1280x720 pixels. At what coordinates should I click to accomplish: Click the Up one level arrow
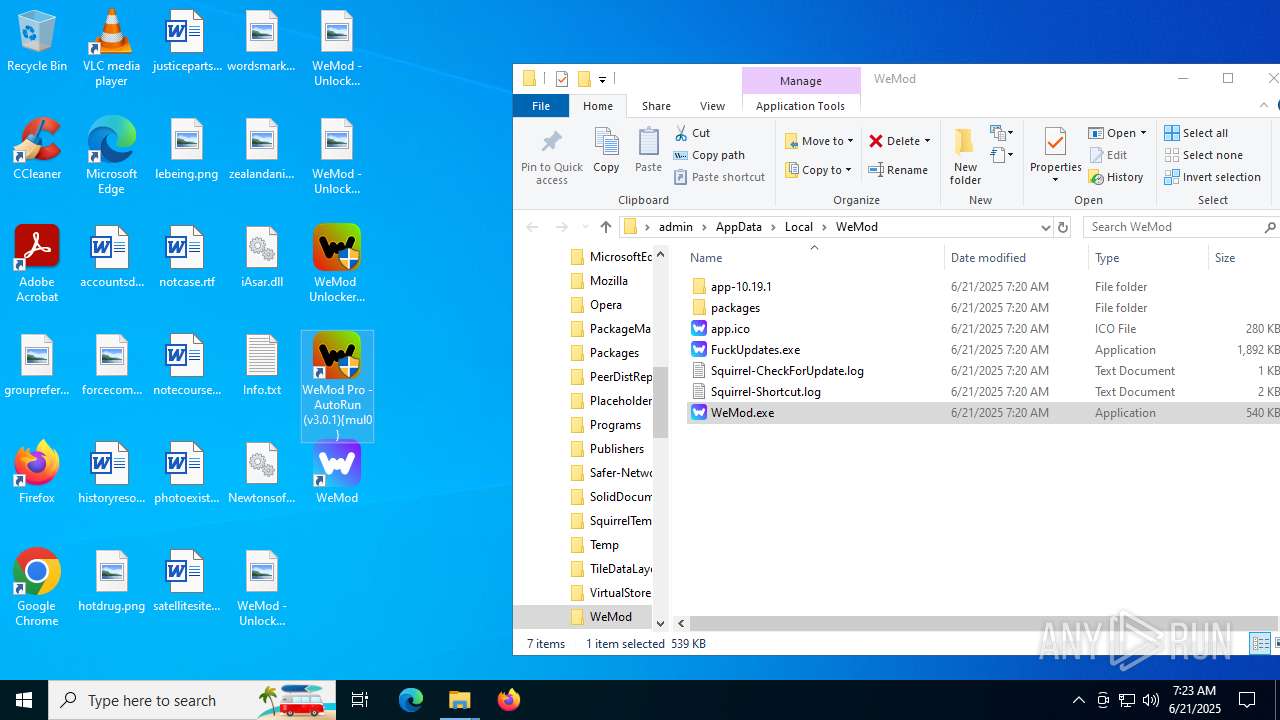coord(605,227)
